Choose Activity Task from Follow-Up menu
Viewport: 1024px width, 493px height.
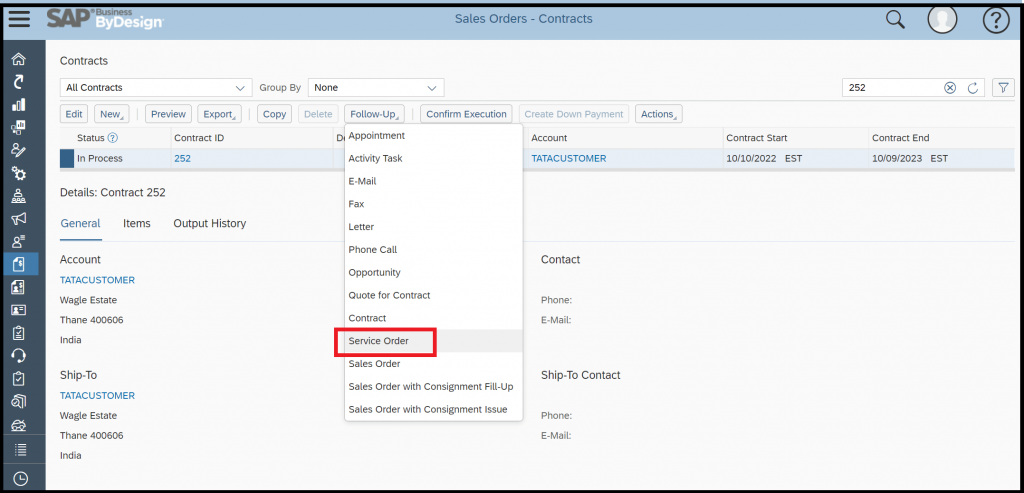click(x=376, y=158)
